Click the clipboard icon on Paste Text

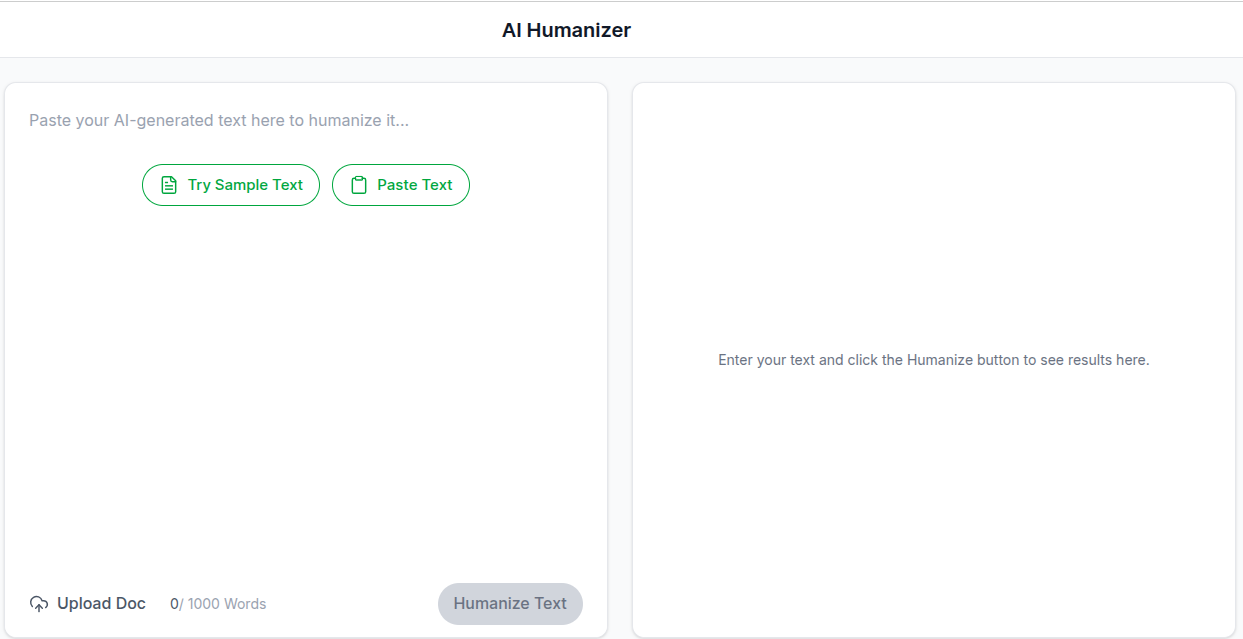pos(359,185)
